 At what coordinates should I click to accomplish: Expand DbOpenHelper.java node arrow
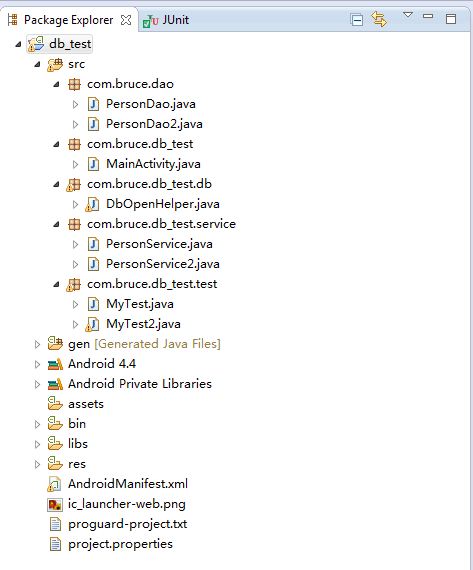click(x=75, y=205)
